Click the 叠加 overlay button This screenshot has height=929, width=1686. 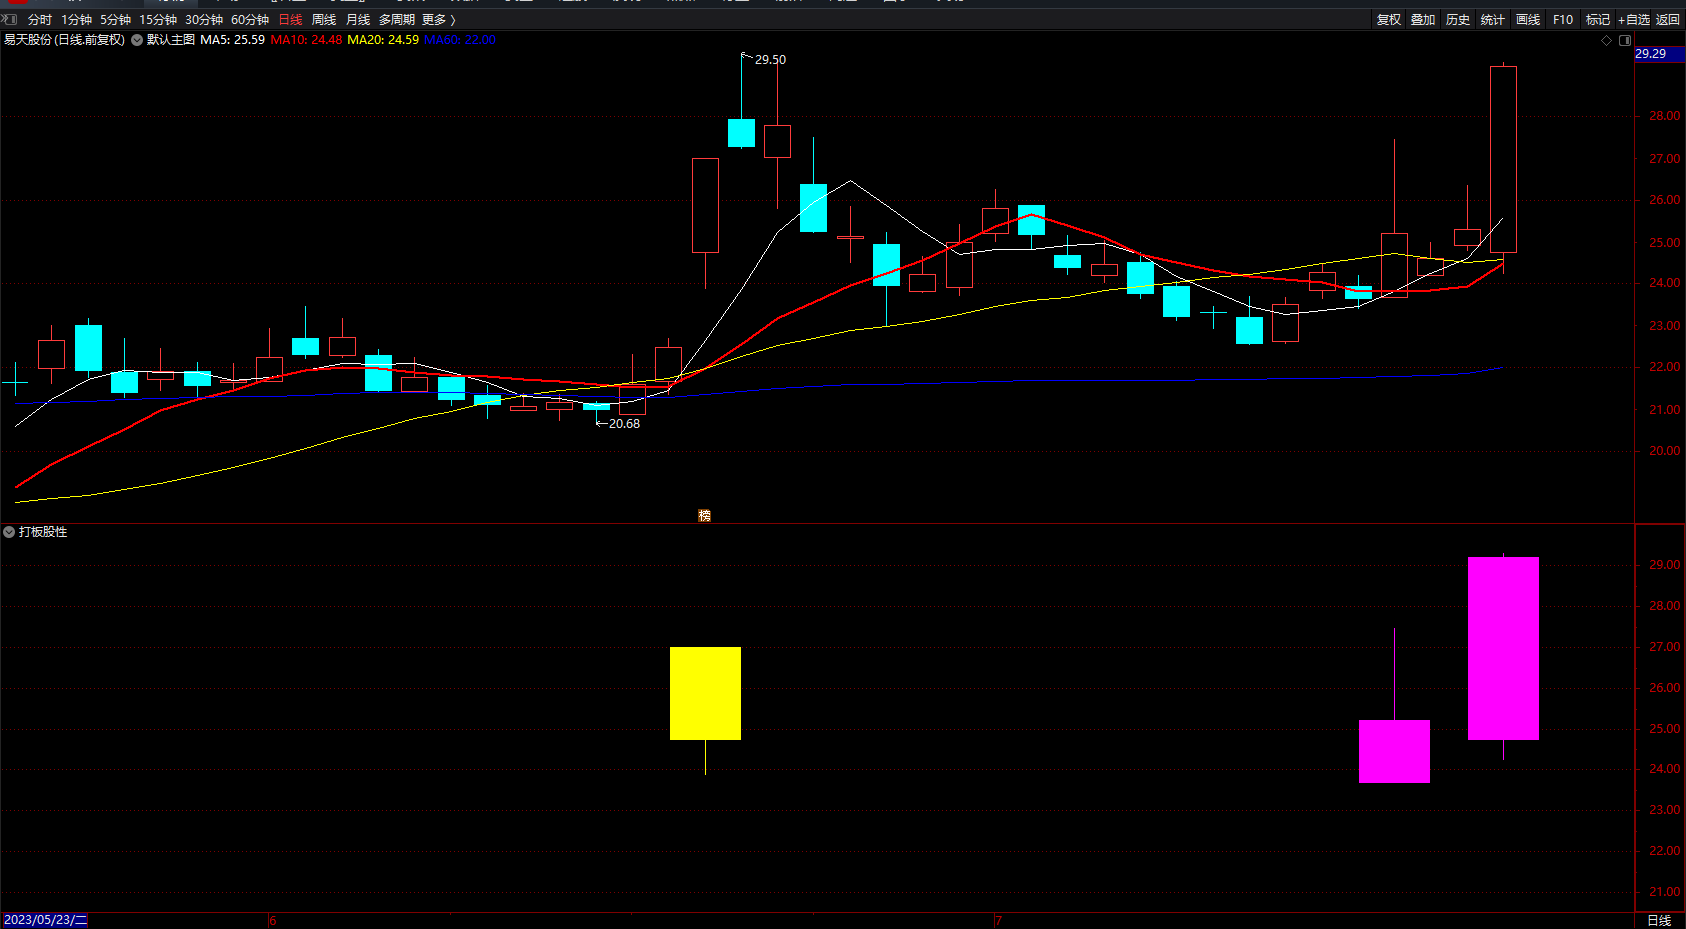pos(1423,20)
